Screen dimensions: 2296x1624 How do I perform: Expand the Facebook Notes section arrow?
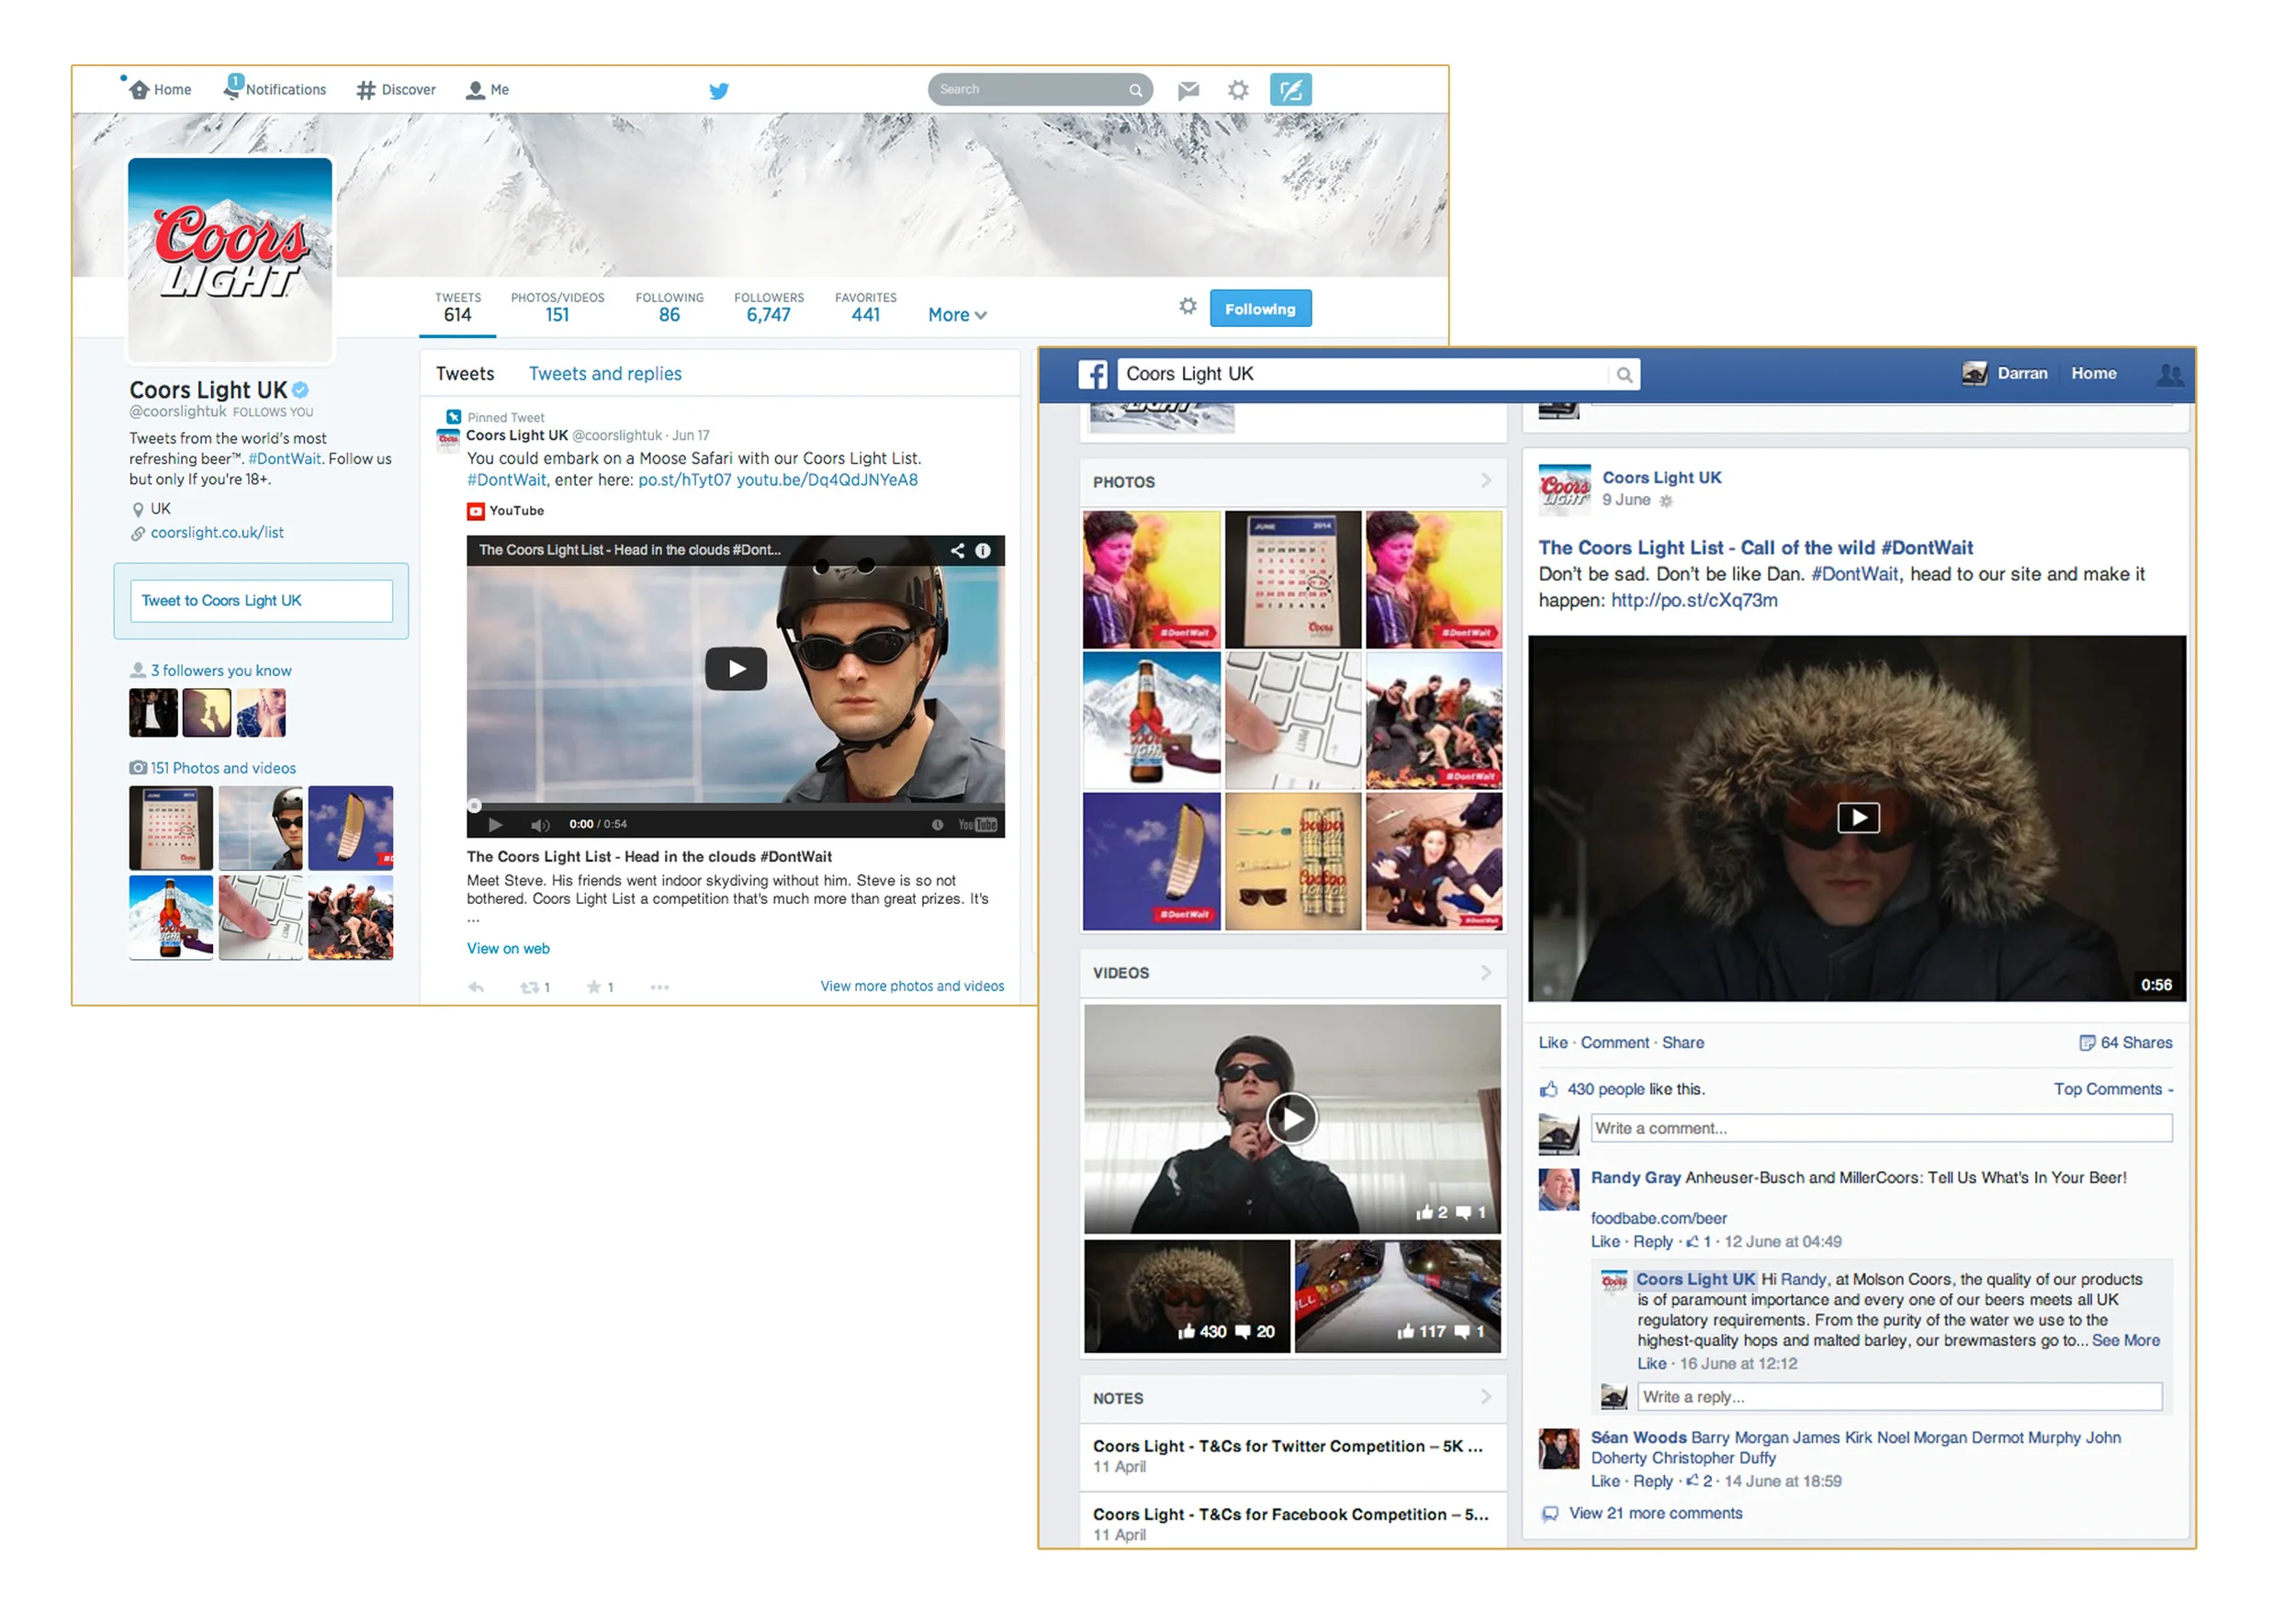click(1486, 1397)
